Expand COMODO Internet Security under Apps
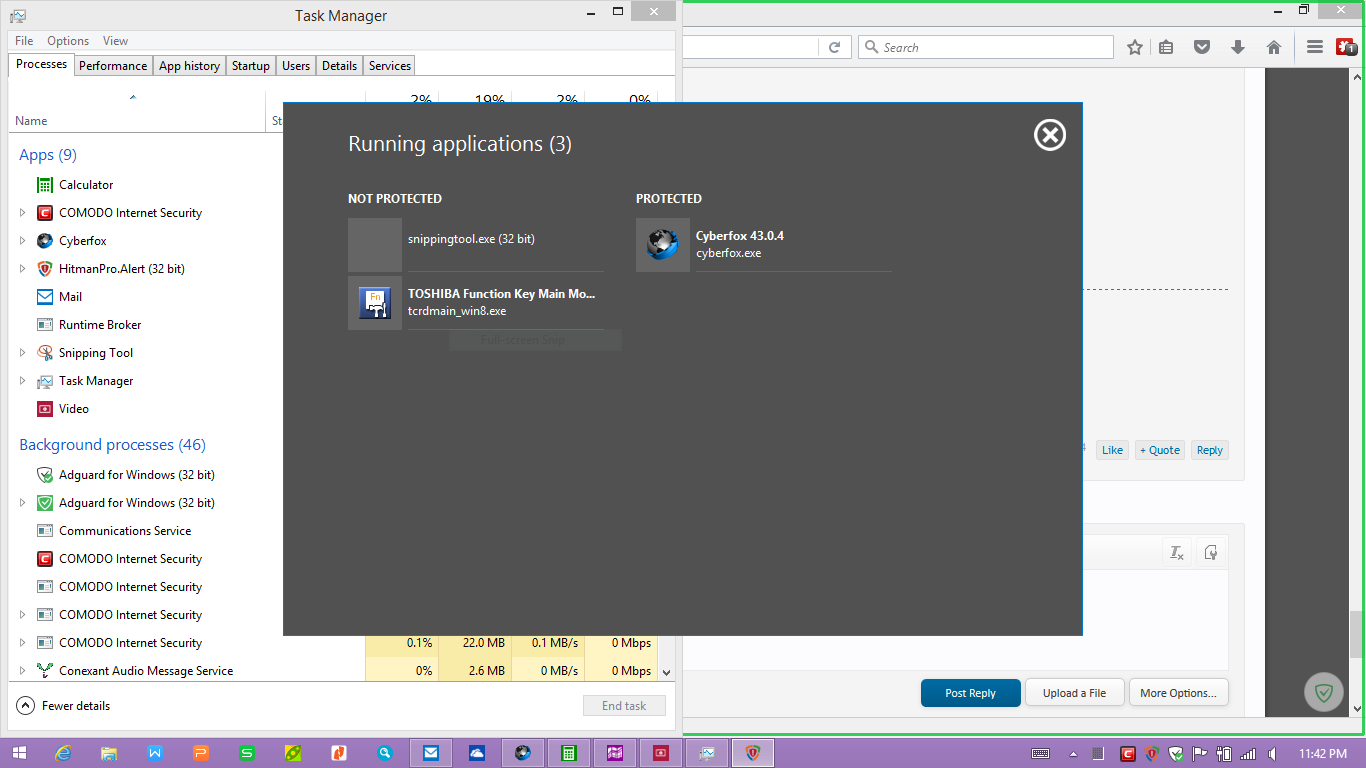Viewport: 1366px width, 768px height. coord(23,213)
